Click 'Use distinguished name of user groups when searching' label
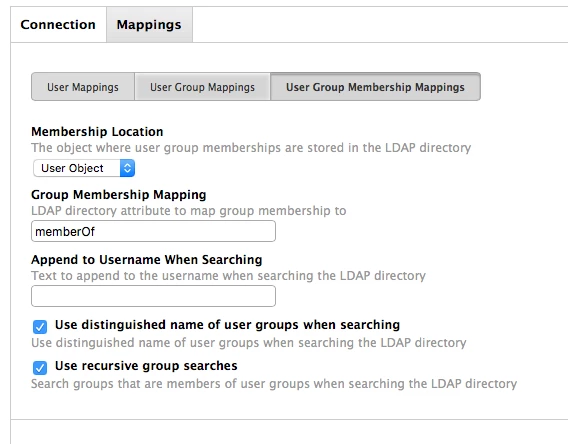This screenshot has height=444, width=568. (227, 325)
